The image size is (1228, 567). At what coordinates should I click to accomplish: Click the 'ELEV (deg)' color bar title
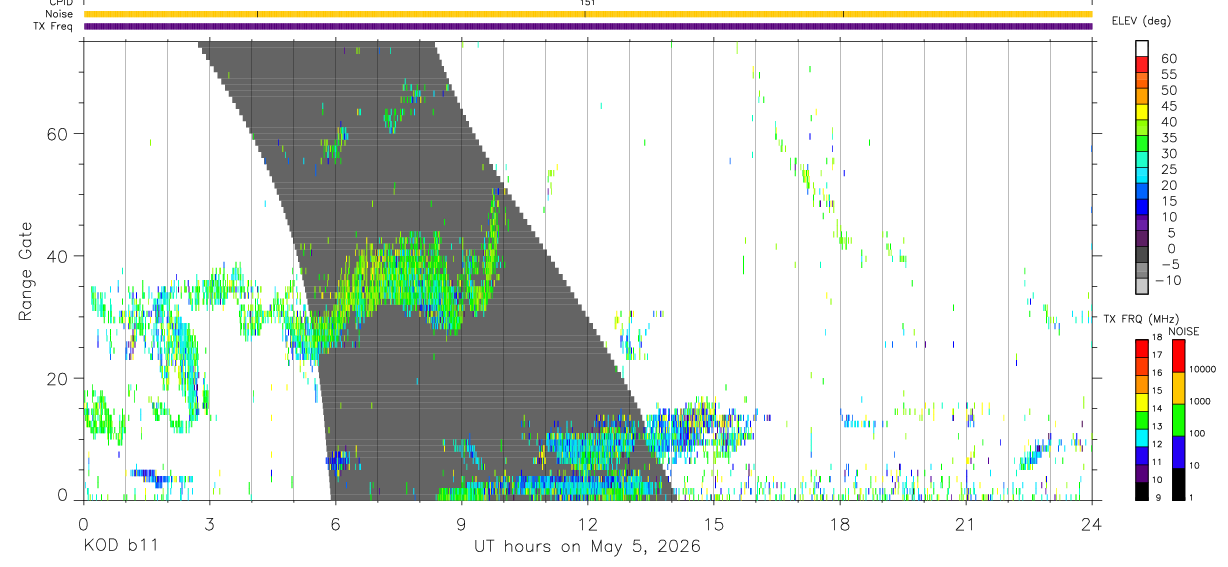pyautogui.click(x=1141, y=21)
